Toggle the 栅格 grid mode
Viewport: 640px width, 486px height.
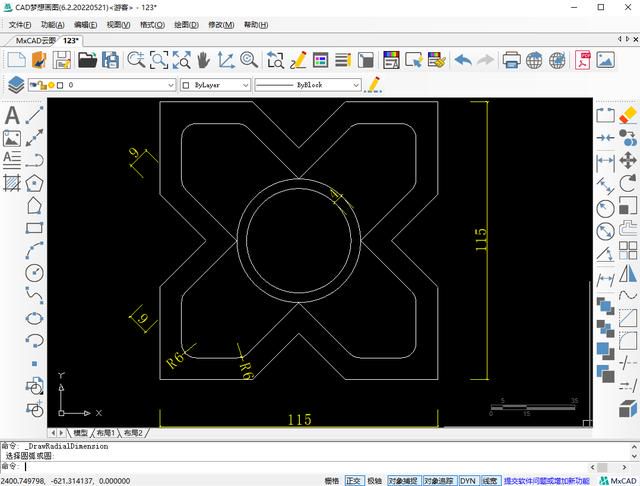[332, 481]
